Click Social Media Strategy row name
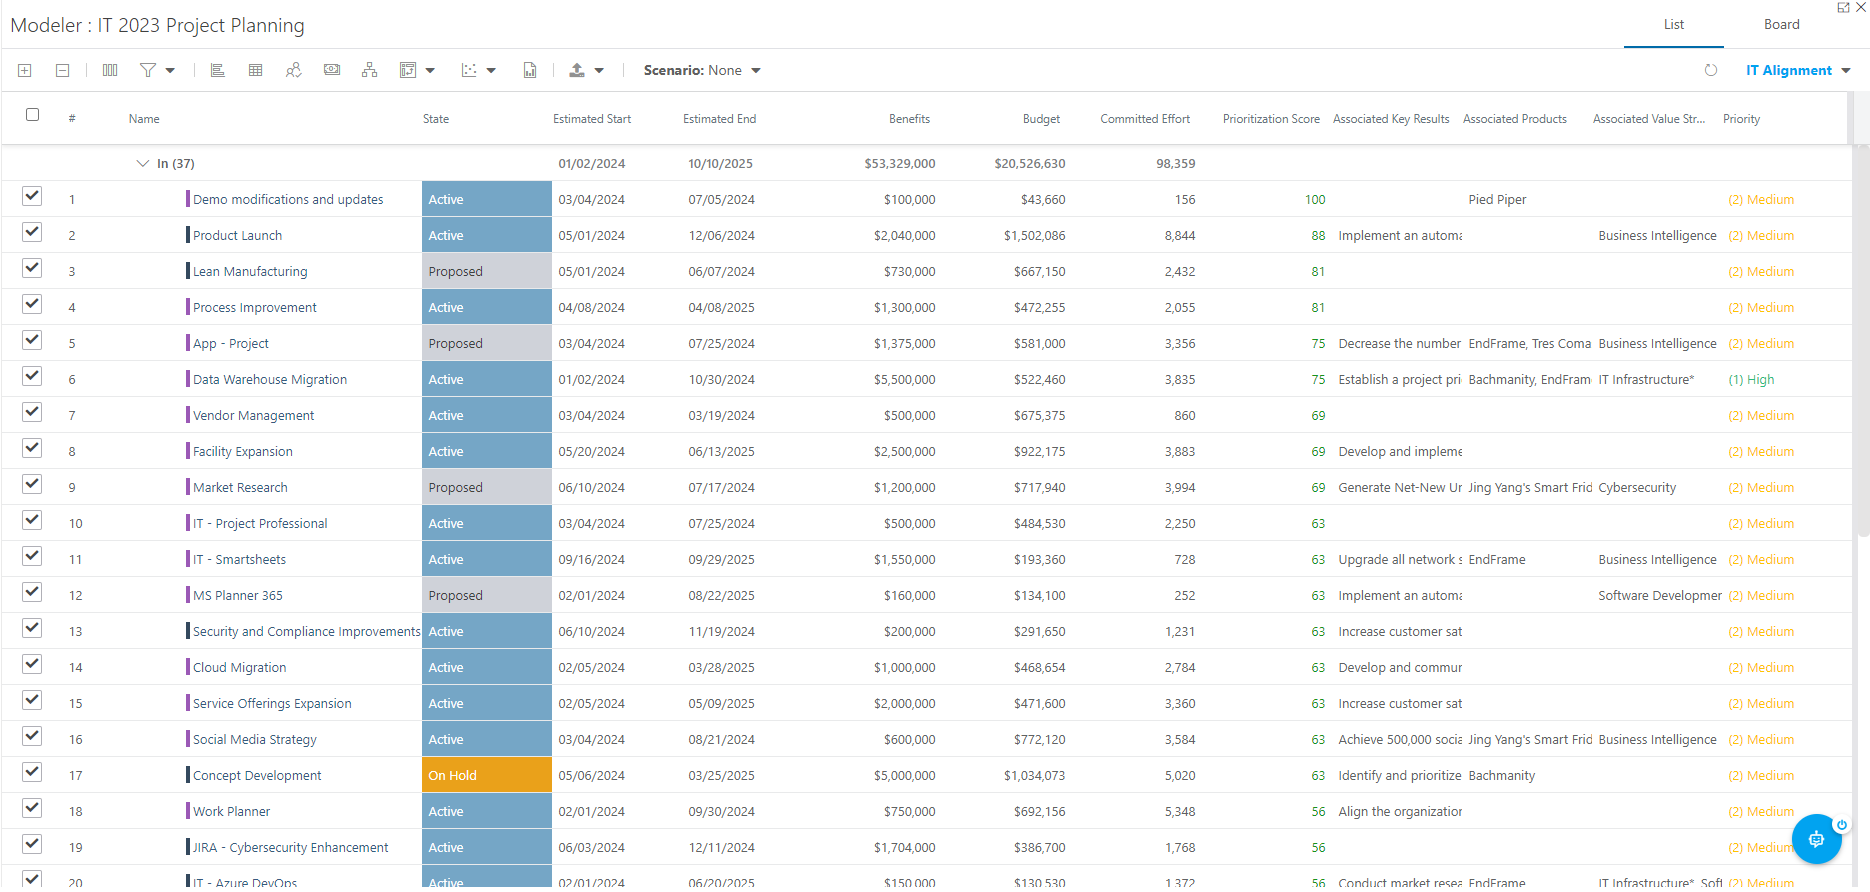The width and height of the screenshot is (1870, 892). click(x=255, y=740)
